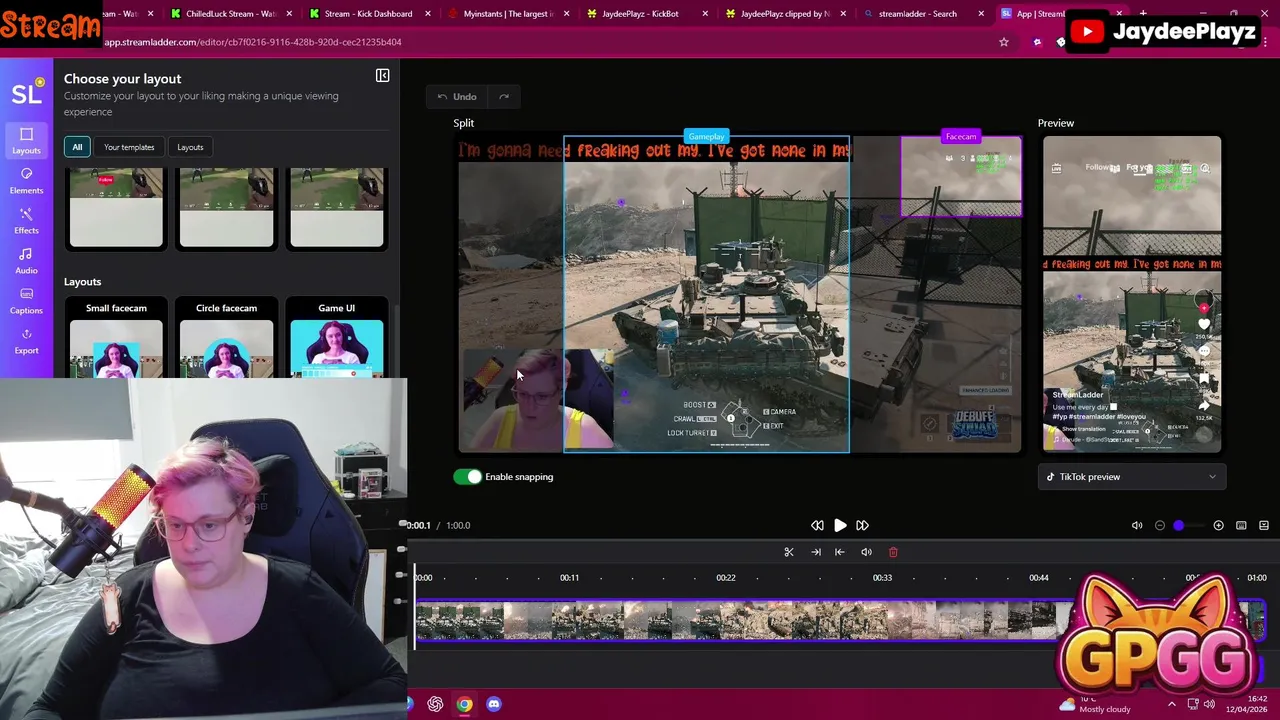Viewport: 1280px width, 720px height.
Task: Click the Chrome icon in the taskbar
Action: (x=464, y=704)
